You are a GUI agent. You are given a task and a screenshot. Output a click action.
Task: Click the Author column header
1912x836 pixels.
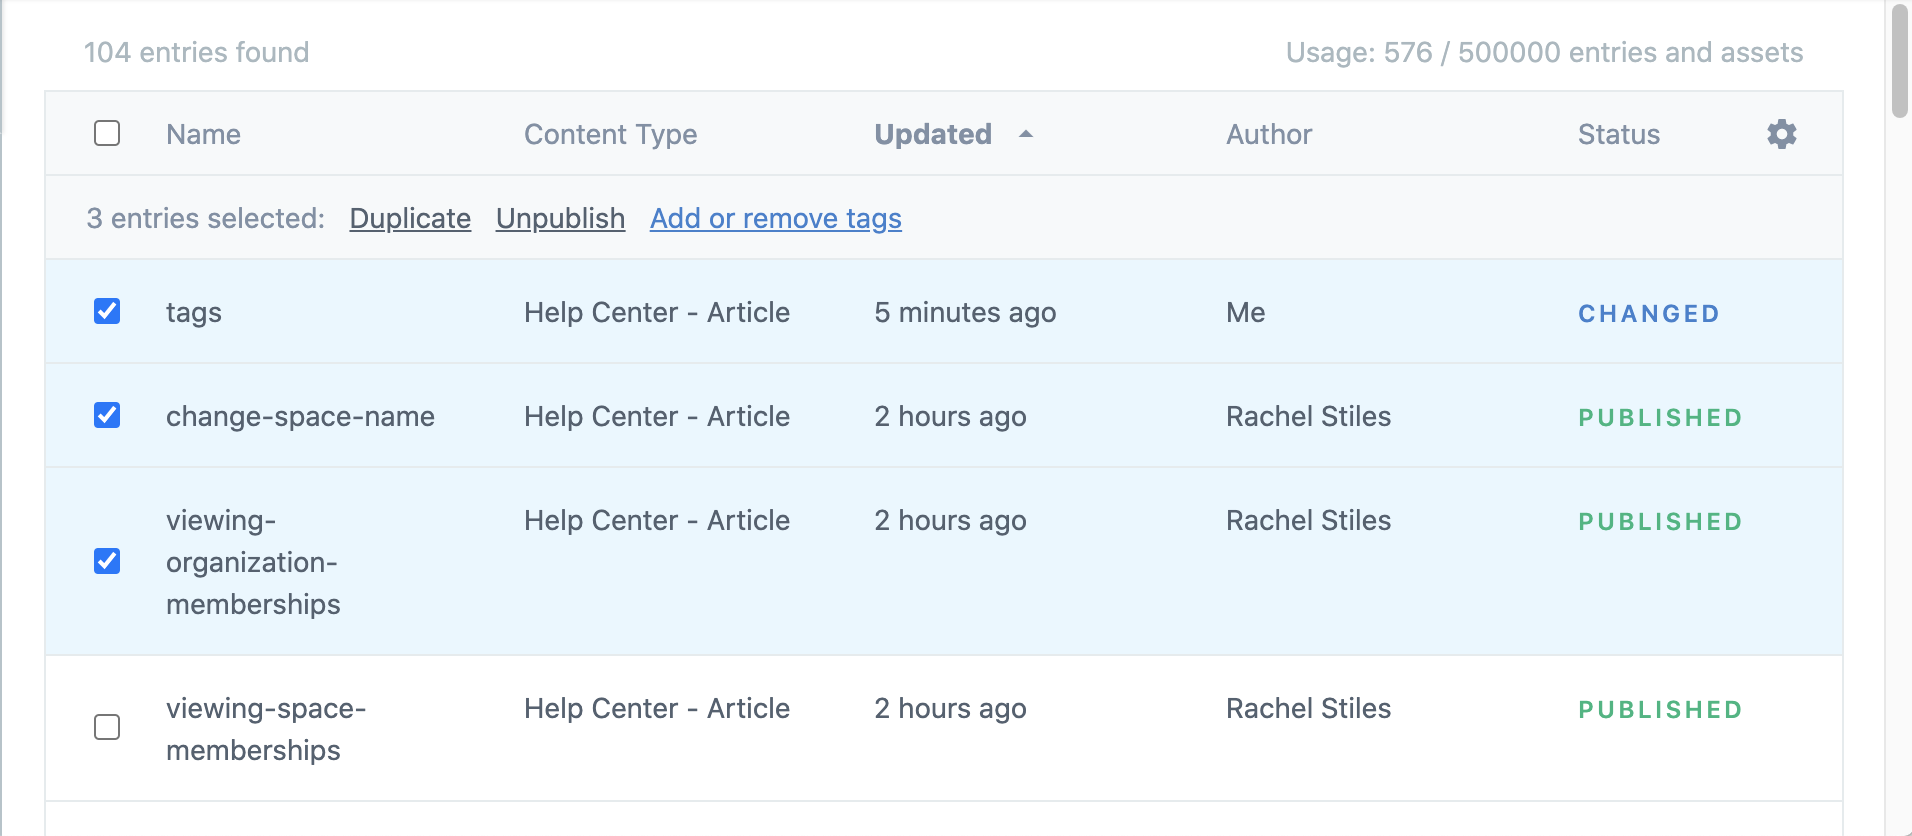coord(1268,134)
